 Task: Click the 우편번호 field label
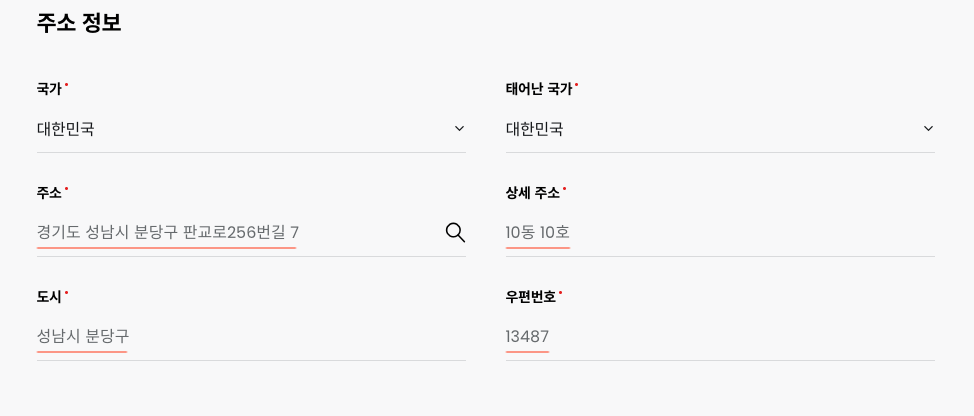pos(531,297)
